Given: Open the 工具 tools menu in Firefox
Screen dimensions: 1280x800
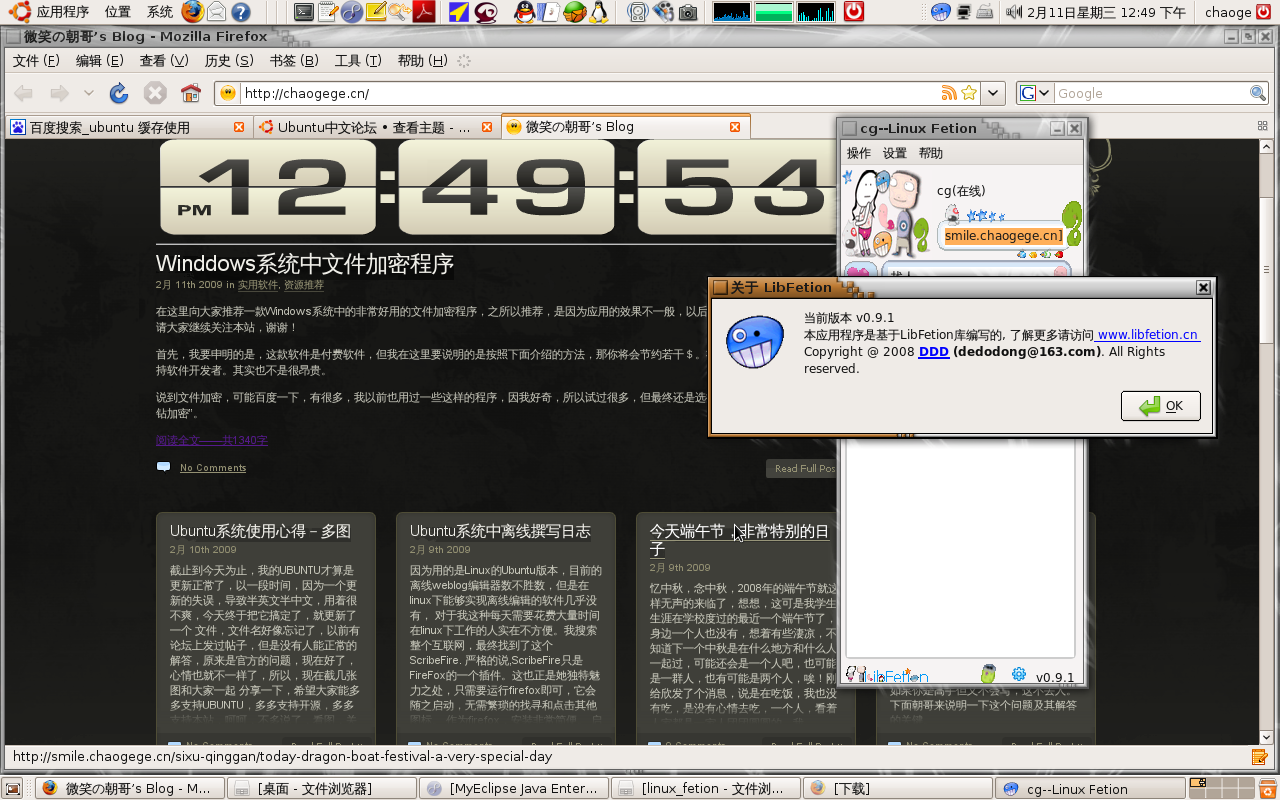Looking at the screenshot, I should pyautogui.click(x=357, y=61).
